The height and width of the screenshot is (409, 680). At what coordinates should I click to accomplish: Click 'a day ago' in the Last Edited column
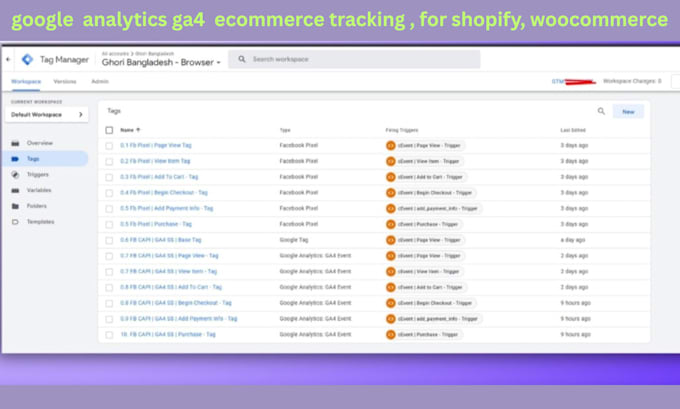[572, 240]
